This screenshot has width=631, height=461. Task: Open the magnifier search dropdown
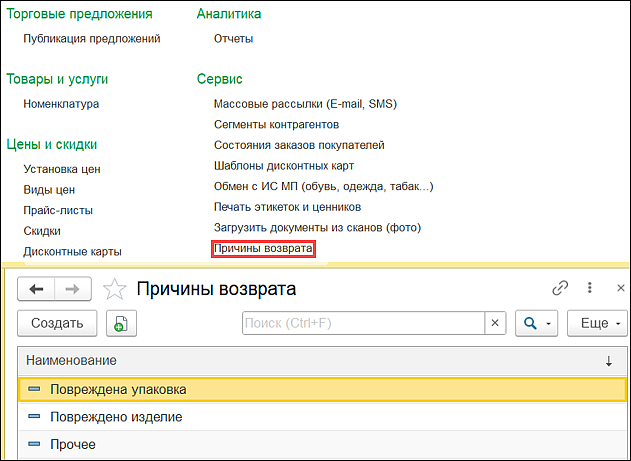[536, 323]
